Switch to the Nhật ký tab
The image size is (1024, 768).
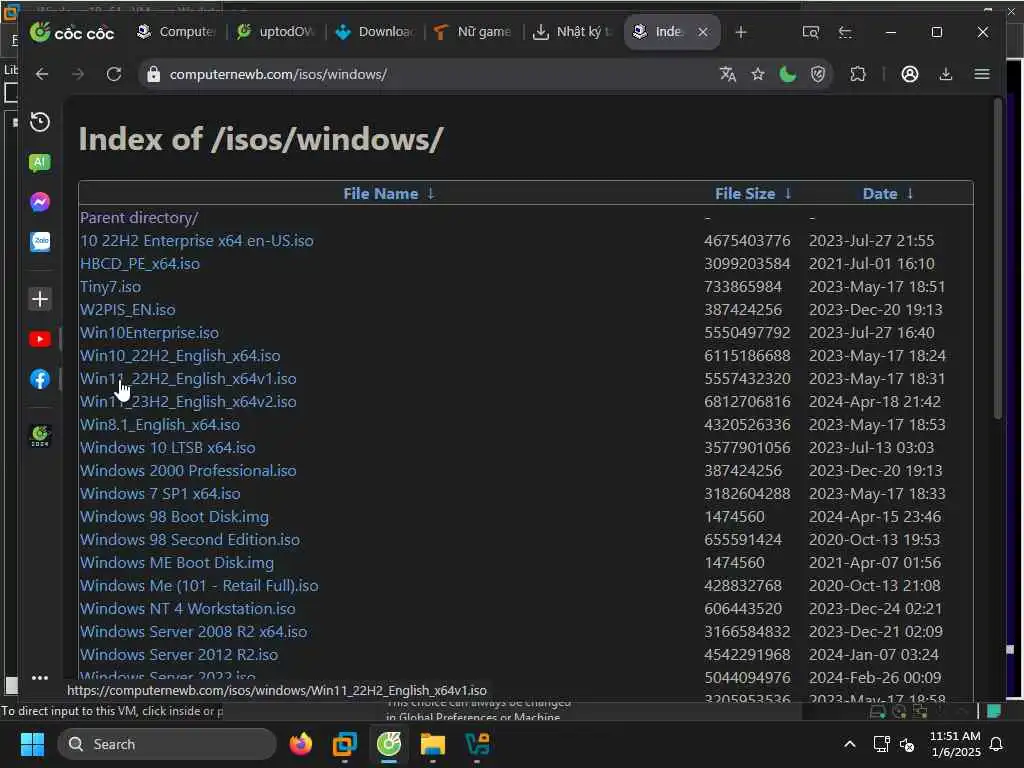(573, 31)
